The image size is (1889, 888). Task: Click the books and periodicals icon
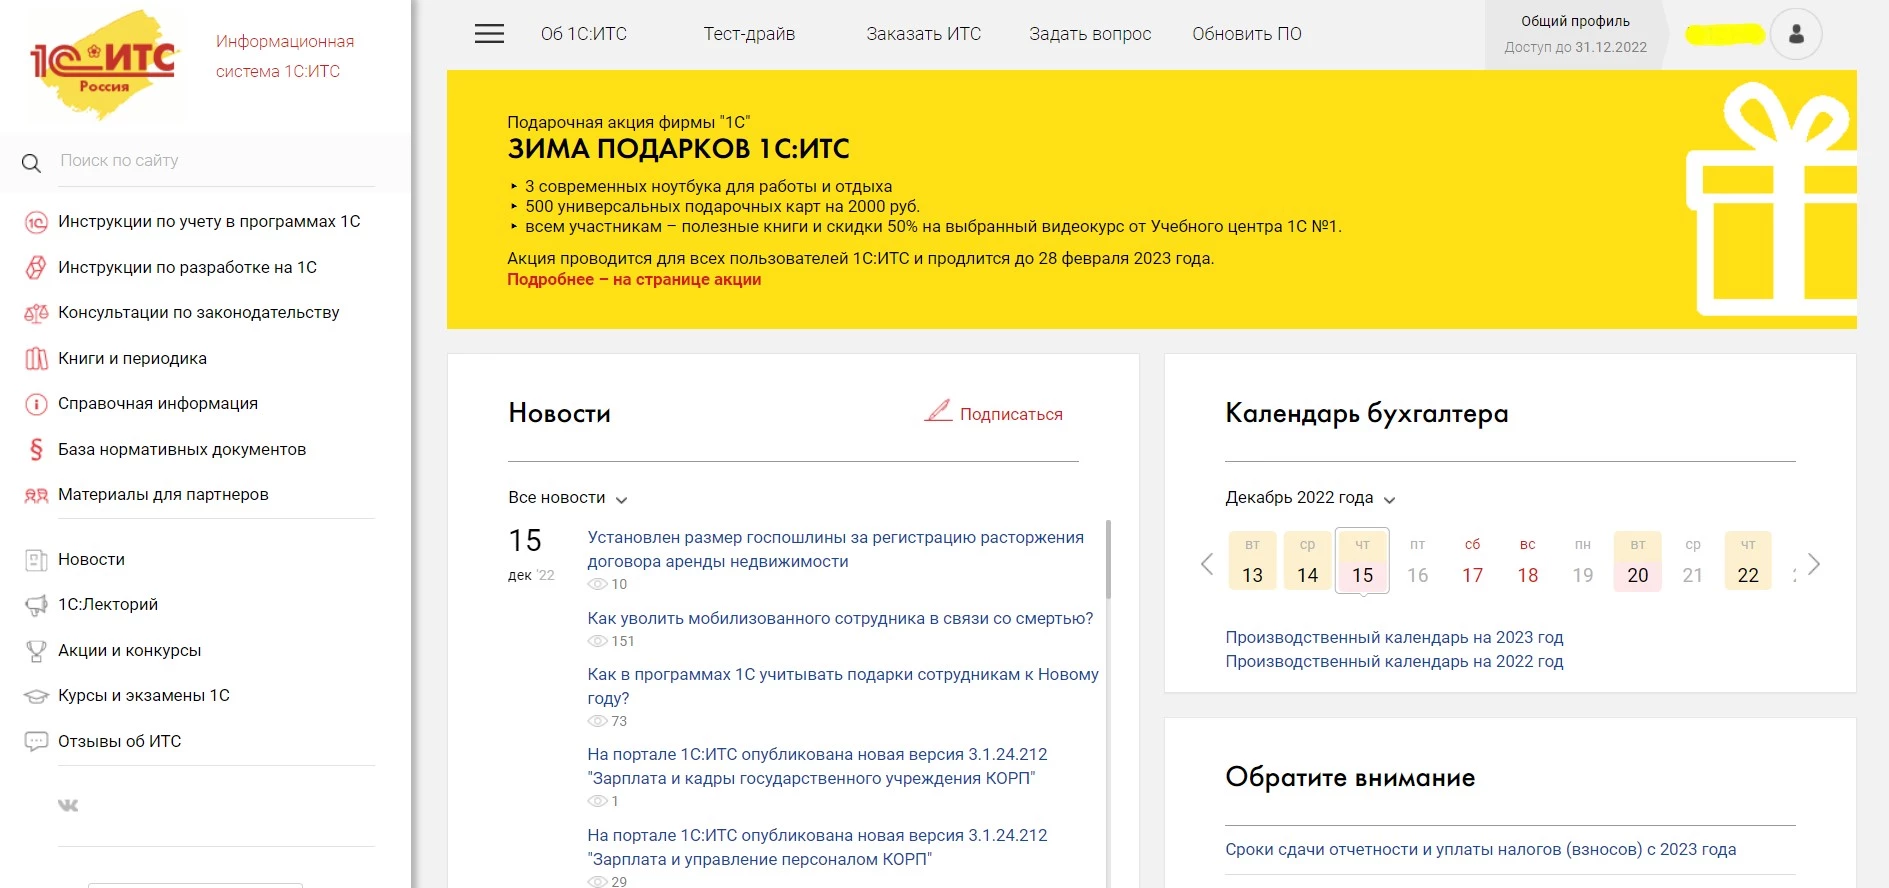click(36, 359)
